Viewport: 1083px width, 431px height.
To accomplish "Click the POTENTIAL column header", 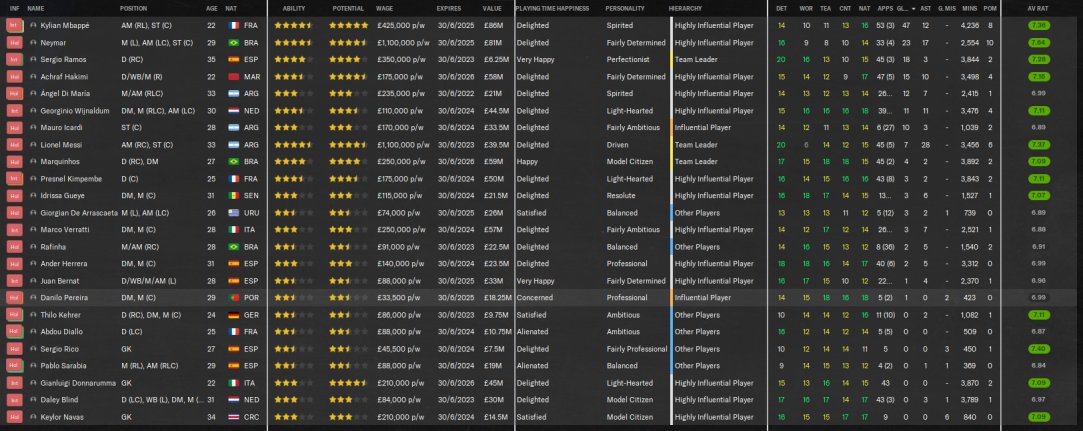I will (x=348, y=8).
